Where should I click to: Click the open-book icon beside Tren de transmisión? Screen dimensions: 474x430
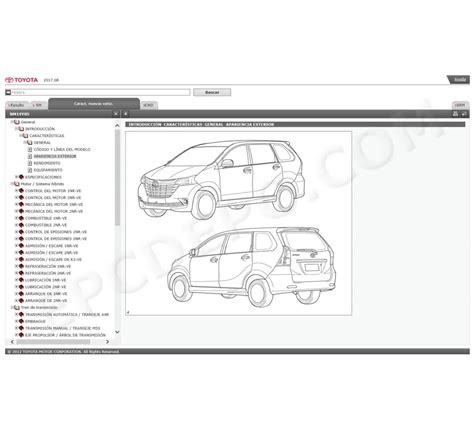pyautogui.click(x=17, y=307)
